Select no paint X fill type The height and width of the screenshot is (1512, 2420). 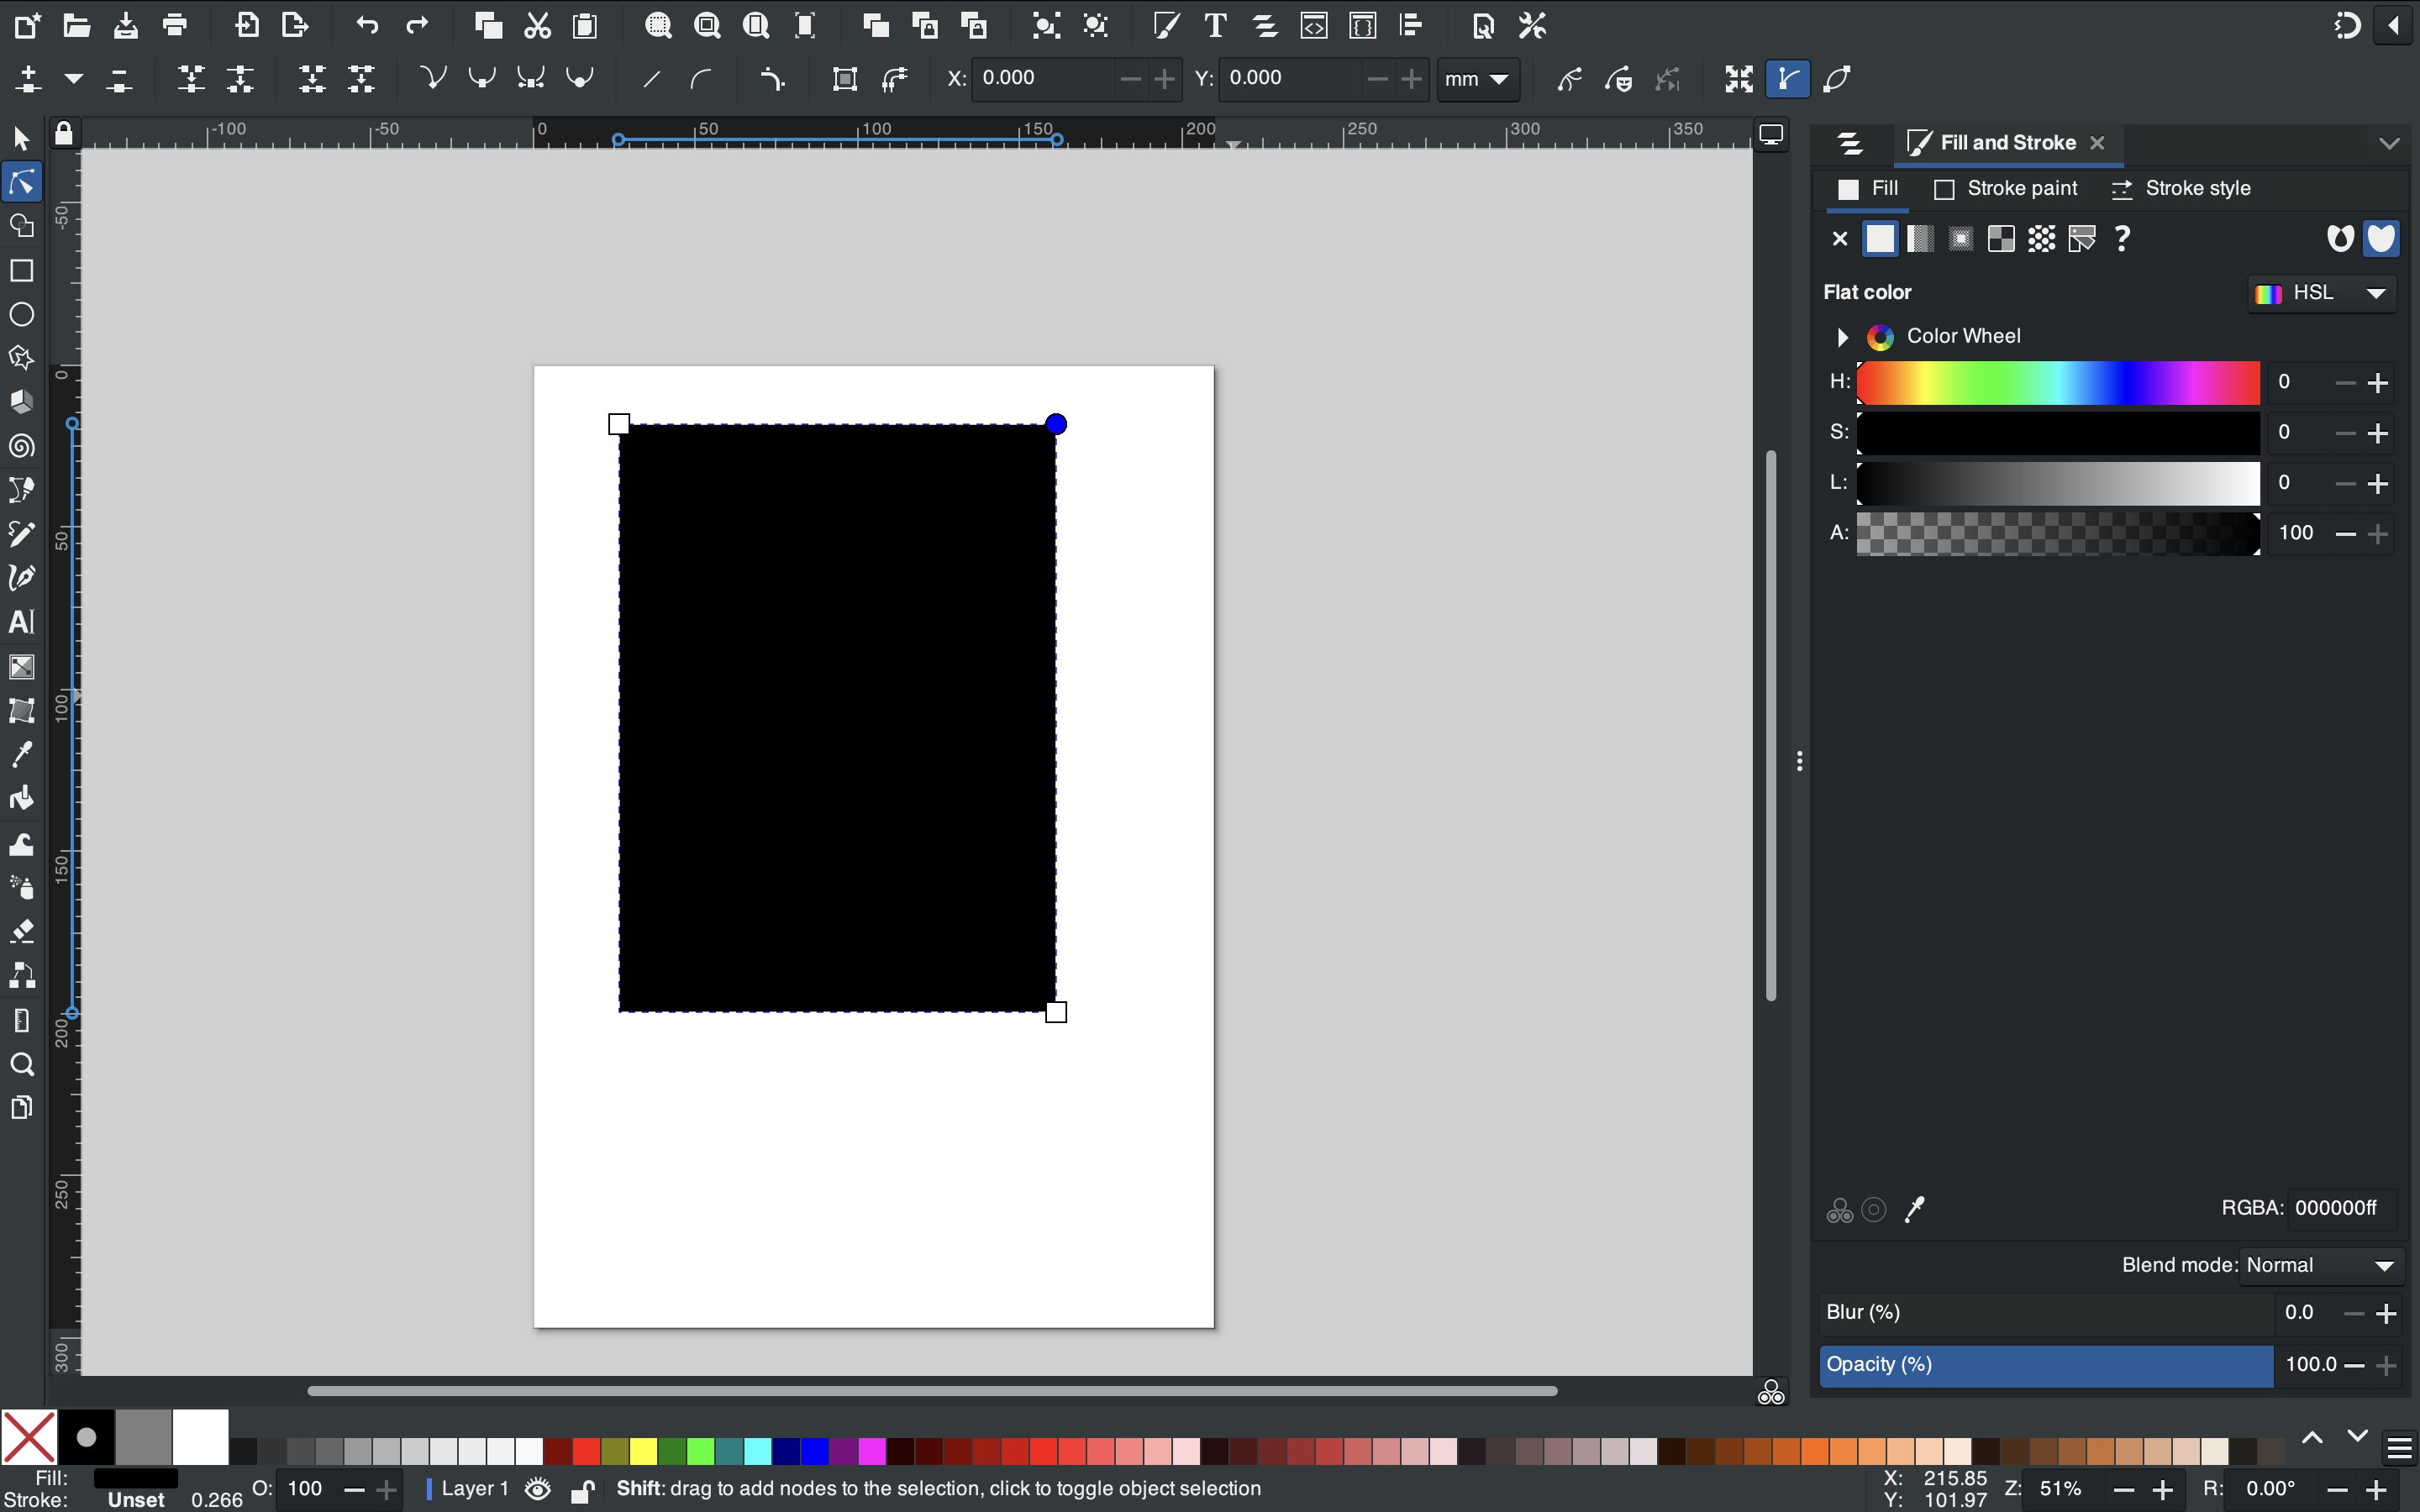[x=1839, y=239]
